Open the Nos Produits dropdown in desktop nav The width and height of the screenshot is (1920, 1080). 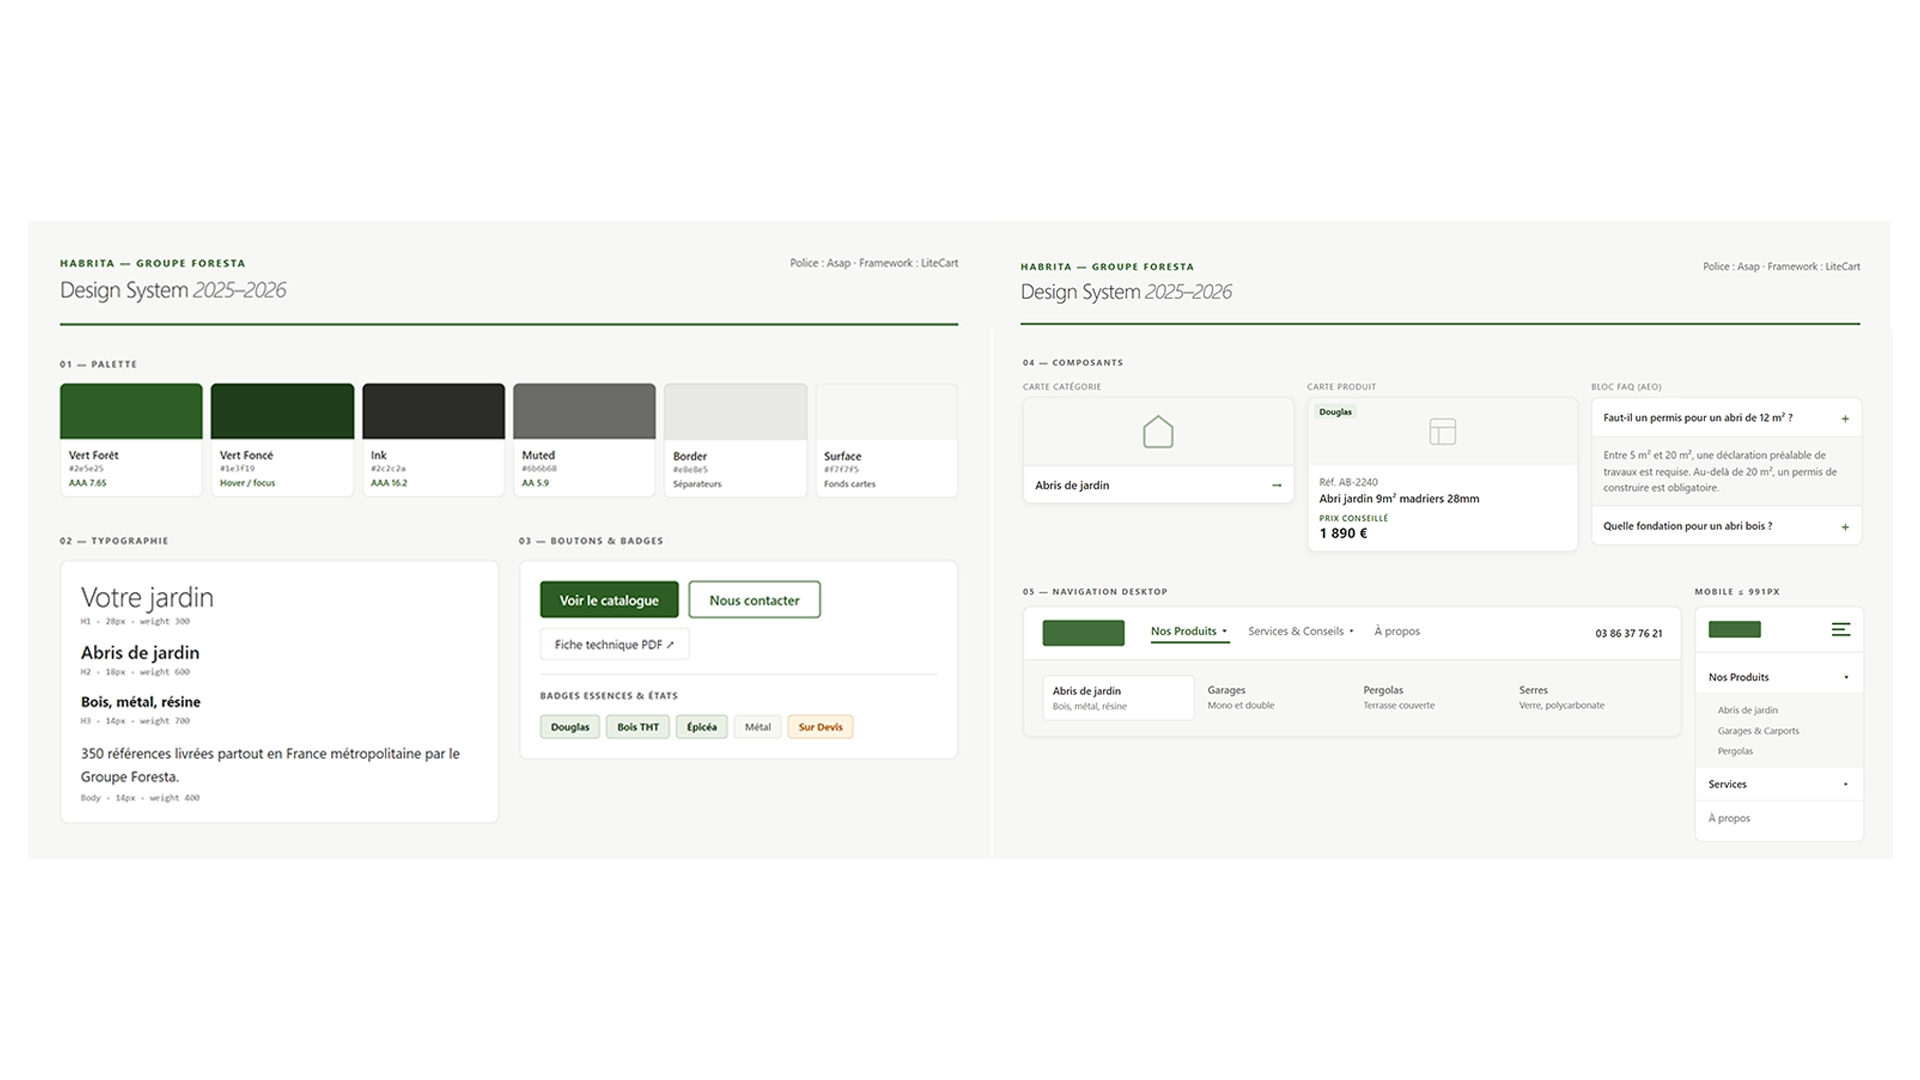click(x=1189, y=631)
